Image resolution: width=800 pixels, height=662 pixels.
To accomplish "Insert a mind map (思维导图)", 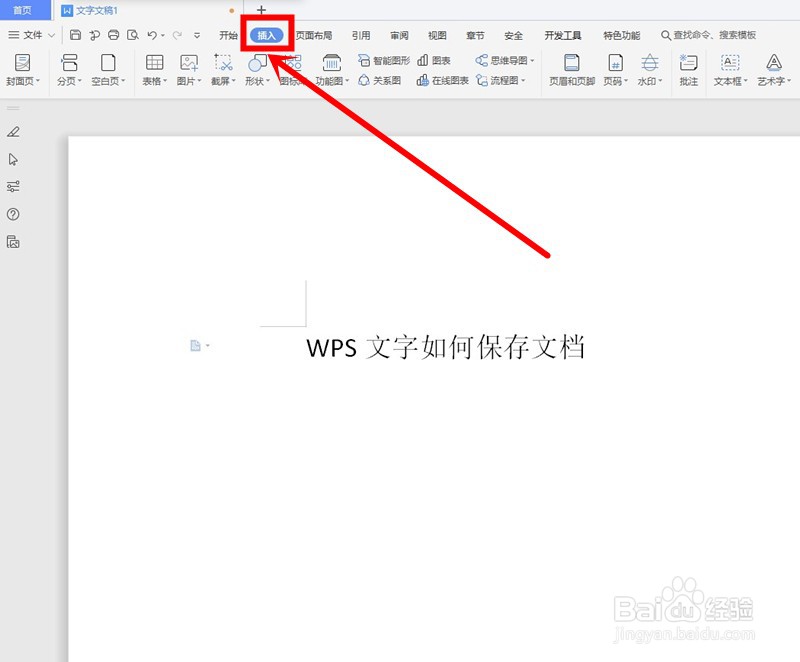I will click(505, 61).
